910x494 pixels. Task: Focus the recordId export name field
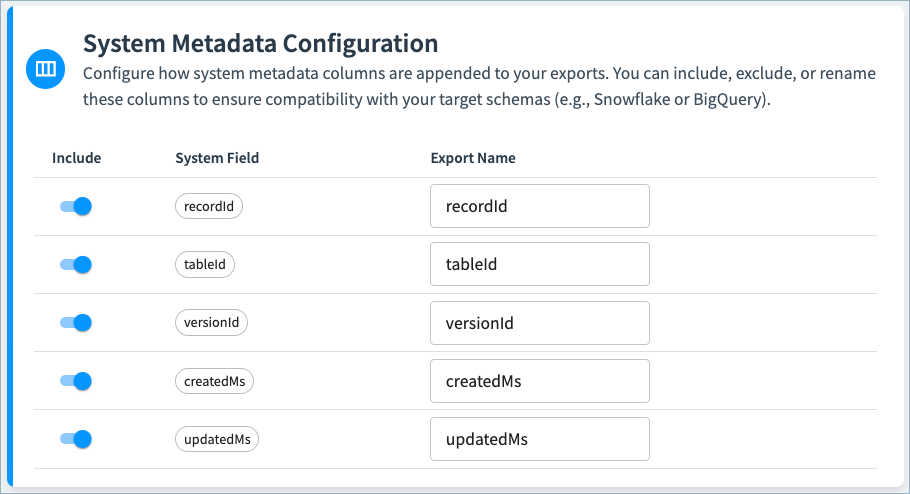pos(539,206)
